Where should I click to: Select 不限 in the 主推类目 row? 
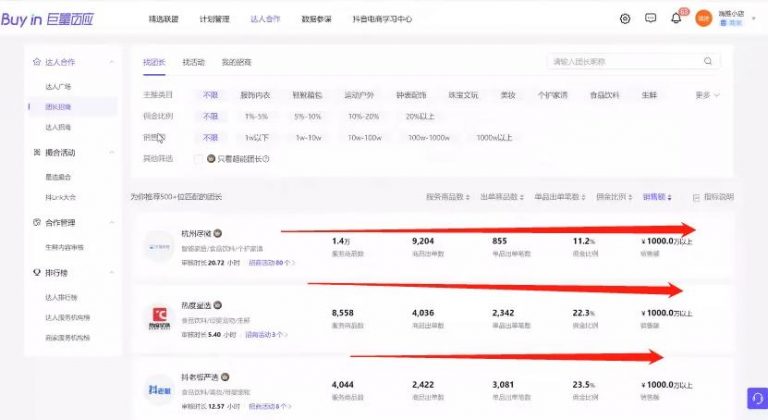(210, 95)
